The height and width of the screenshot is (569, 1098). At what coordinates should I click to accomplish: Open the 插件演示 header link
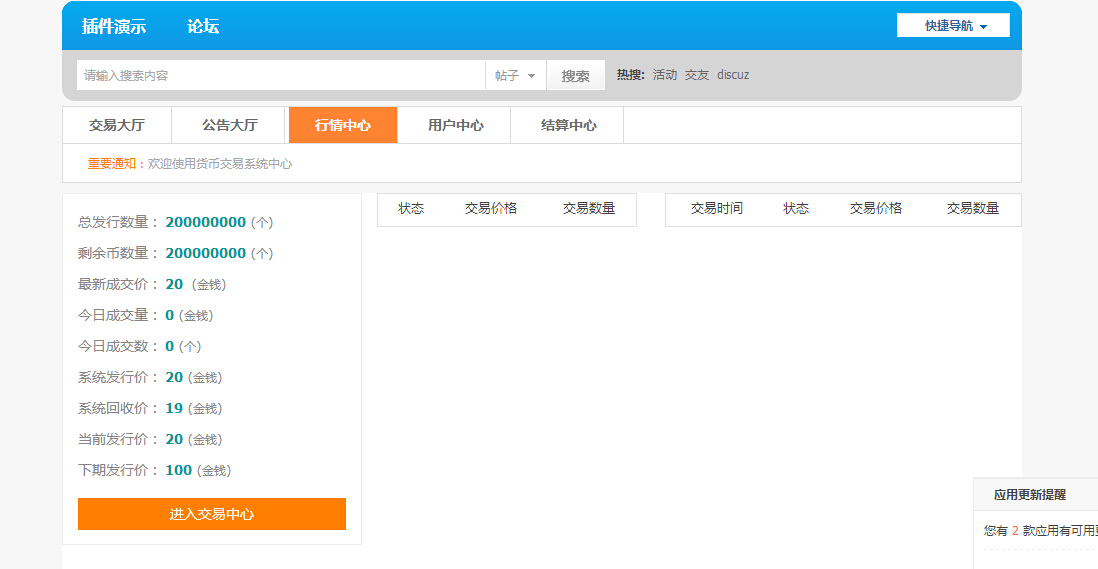[113, 27]
